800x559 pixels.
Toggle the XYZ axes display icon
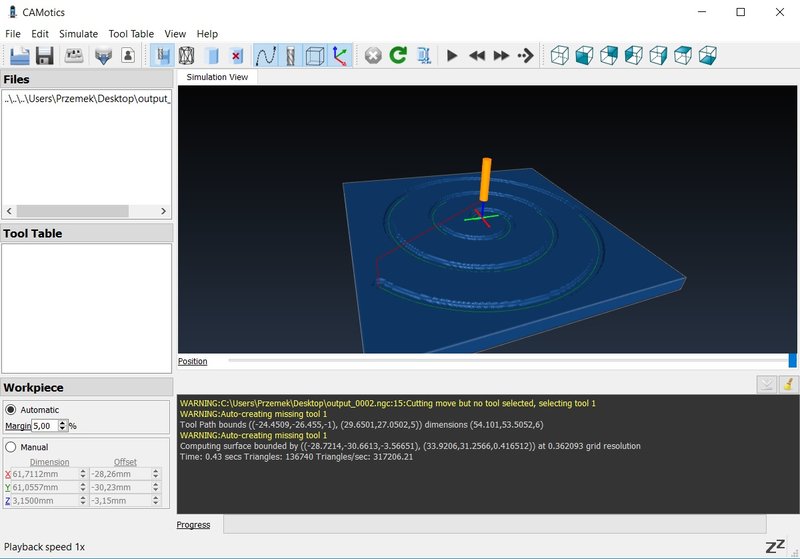340,55
